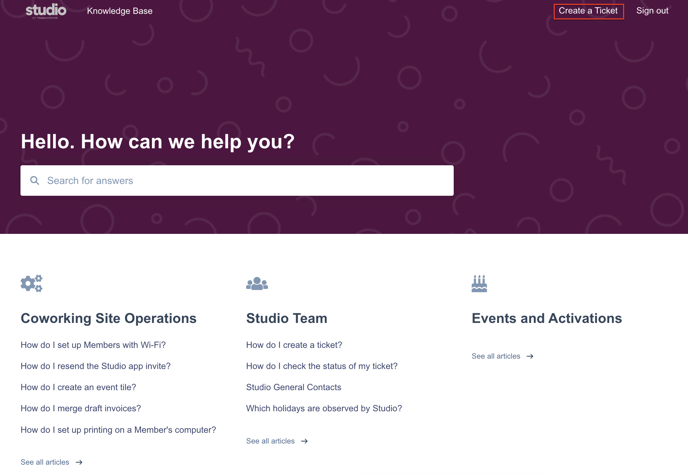Open the Coworking Site Operations category heading
Screen dimensions: 688x474
[x=108, y=318]
